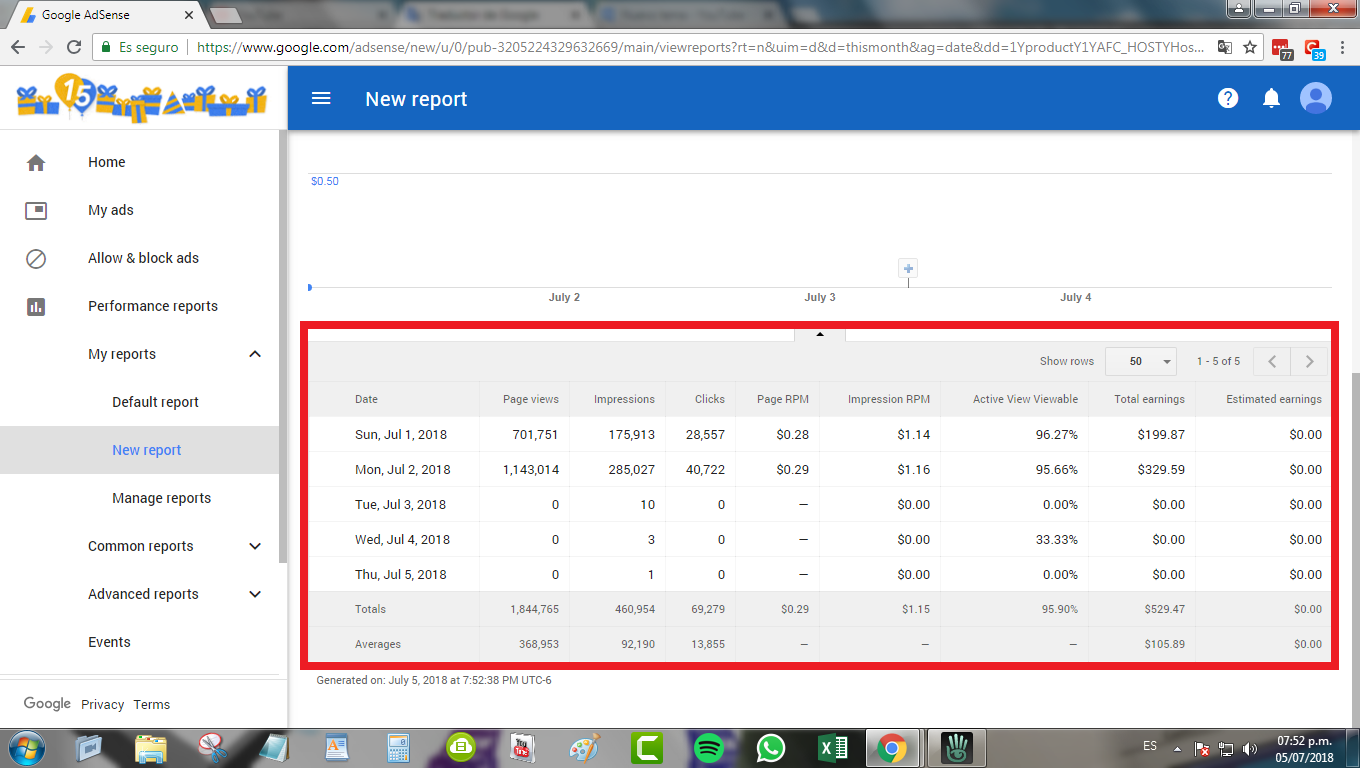Click the Terms link in the footer
This screenshot has width=1360, height=768.
tap(152, 705)
